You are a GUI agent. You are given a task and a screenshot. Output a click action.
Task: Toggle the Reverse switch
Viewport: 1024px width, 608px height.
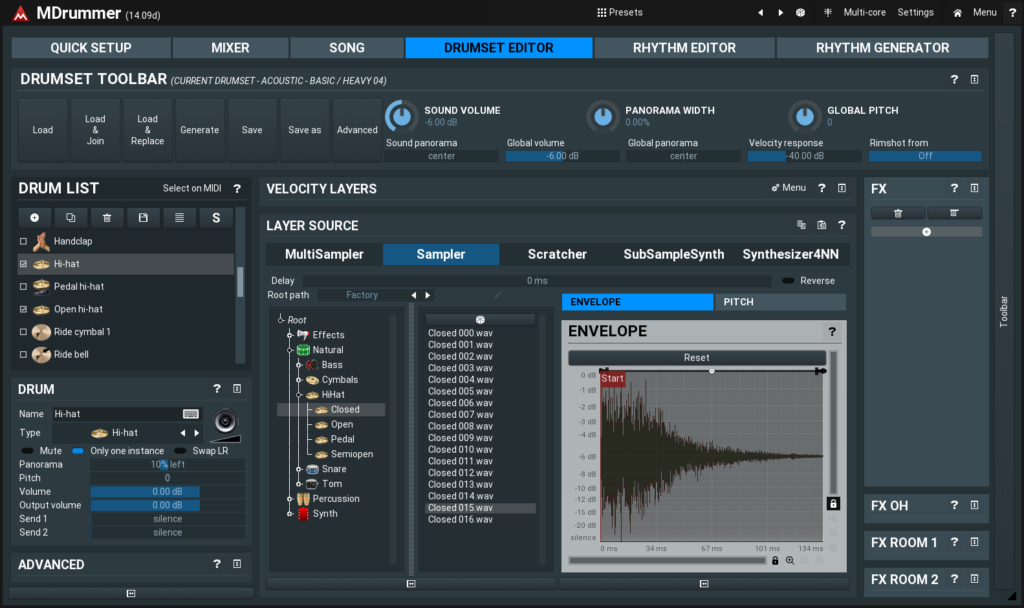pyautogui.click(x=789, y=281)
